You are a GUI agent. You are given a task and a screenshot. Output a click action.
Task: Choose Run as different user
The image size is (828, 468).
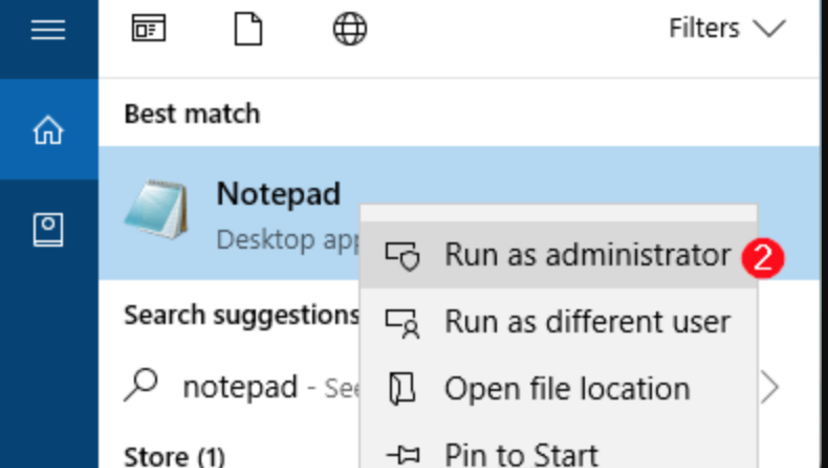pyautogui.click(x=559, y=322)
